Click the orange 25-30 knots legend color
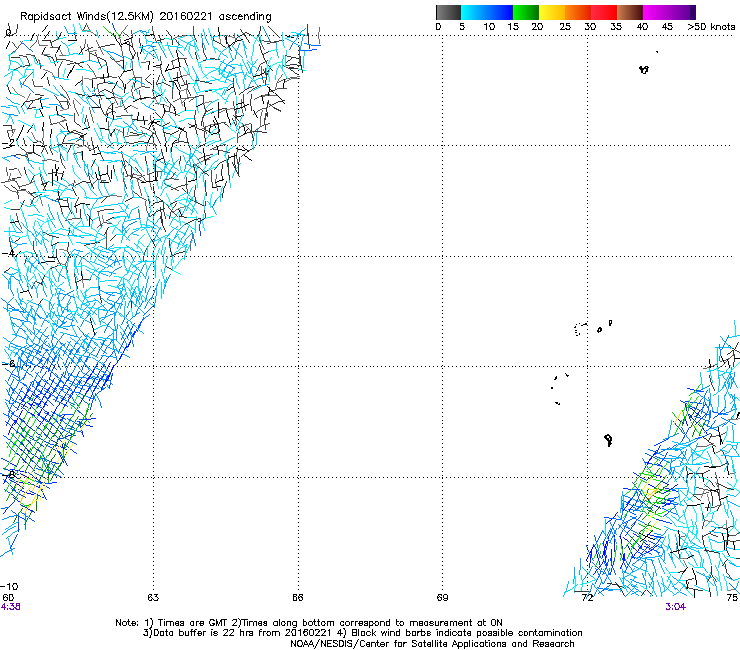The width and height of the screenshot is (740, 650). 578,12
